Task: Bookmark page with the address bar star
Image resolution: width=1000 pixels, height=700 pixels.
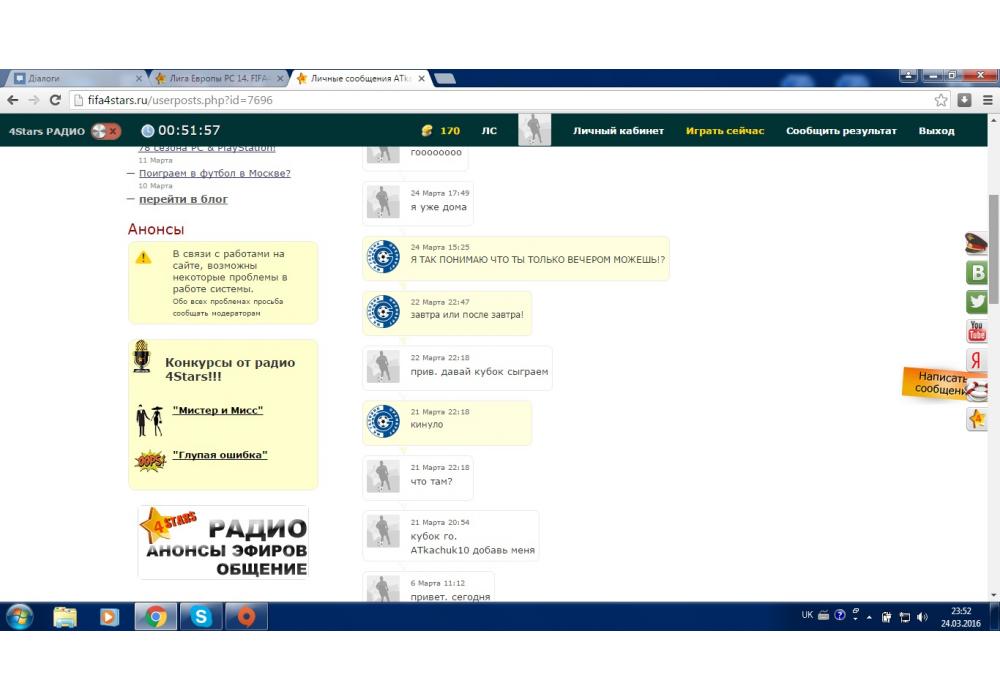Action: coord(941,100)
